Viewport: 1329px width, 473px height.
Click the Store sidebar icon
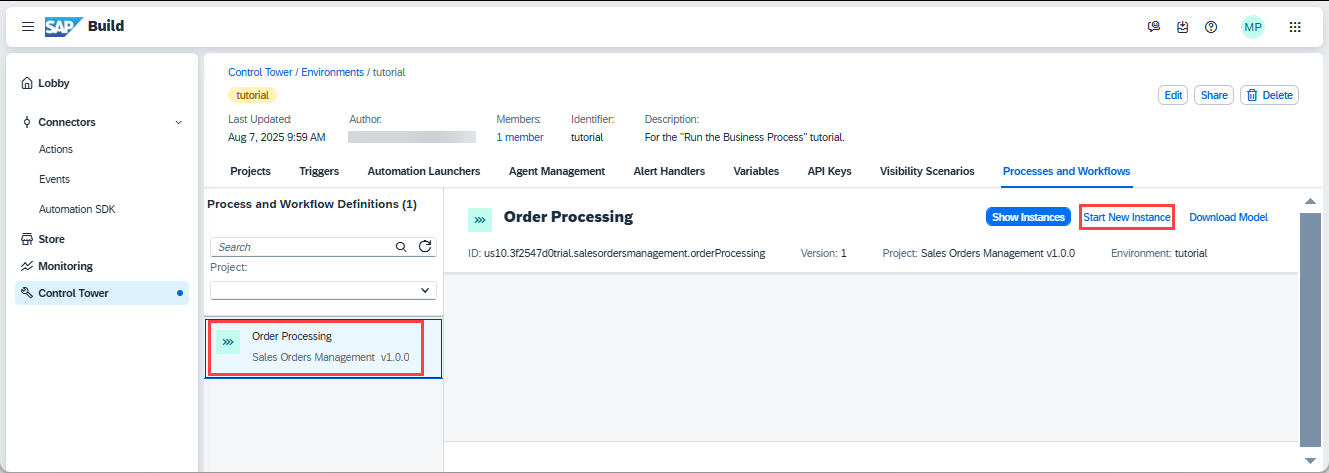click(x=27, y=240)
